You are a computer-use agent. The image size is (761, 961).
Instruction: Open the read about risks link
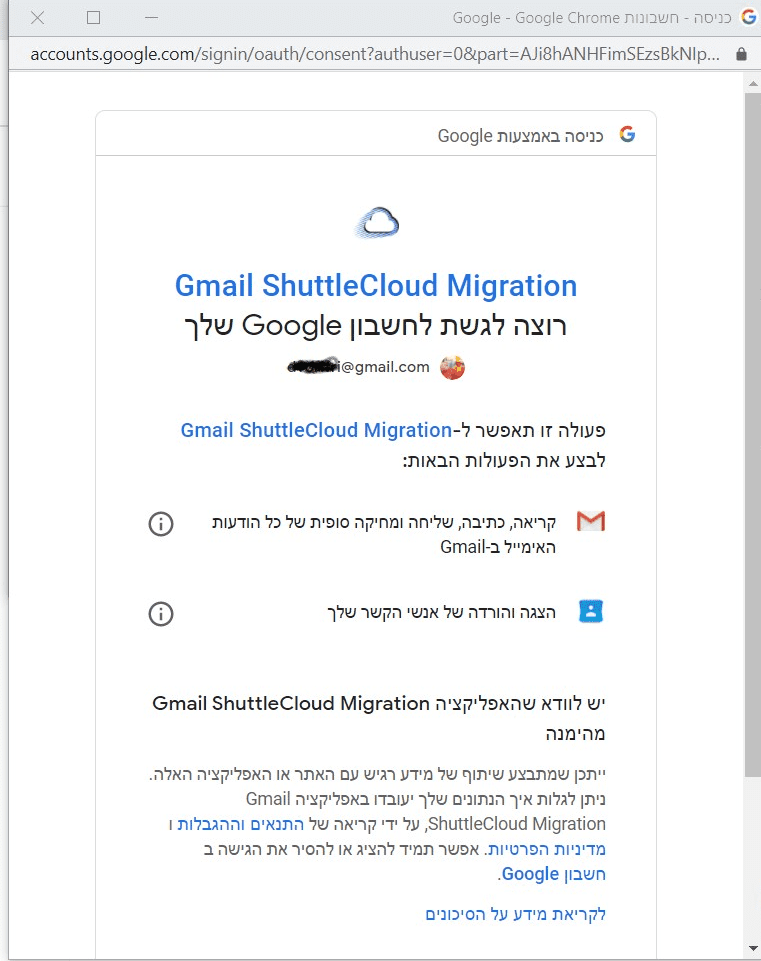coord(516,914)
